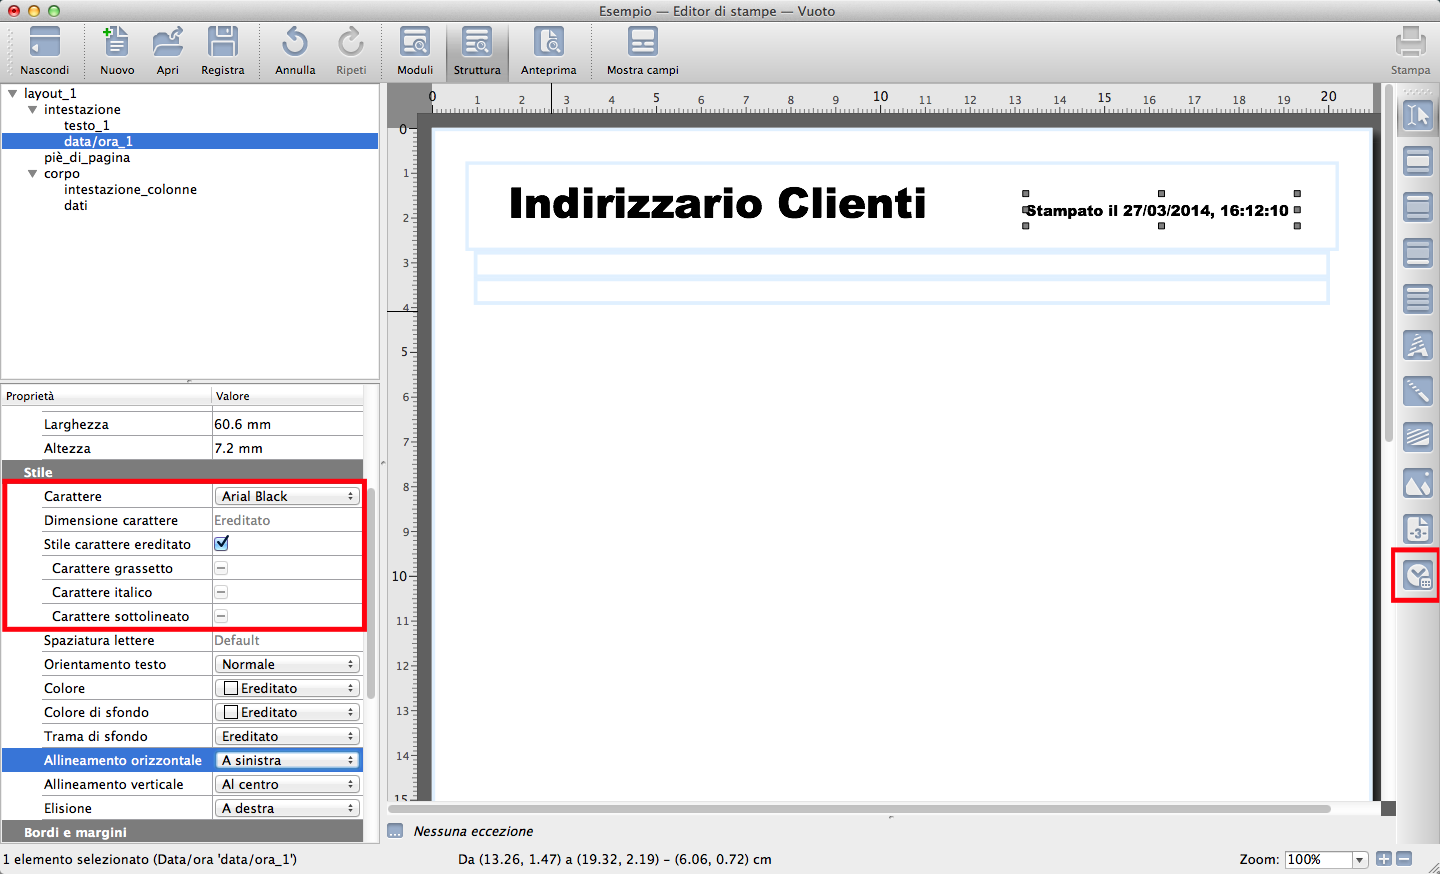This screenshot has height=874, width=1440.
Task: Toggle the Carattere italico checkbox
Action: 222,592
